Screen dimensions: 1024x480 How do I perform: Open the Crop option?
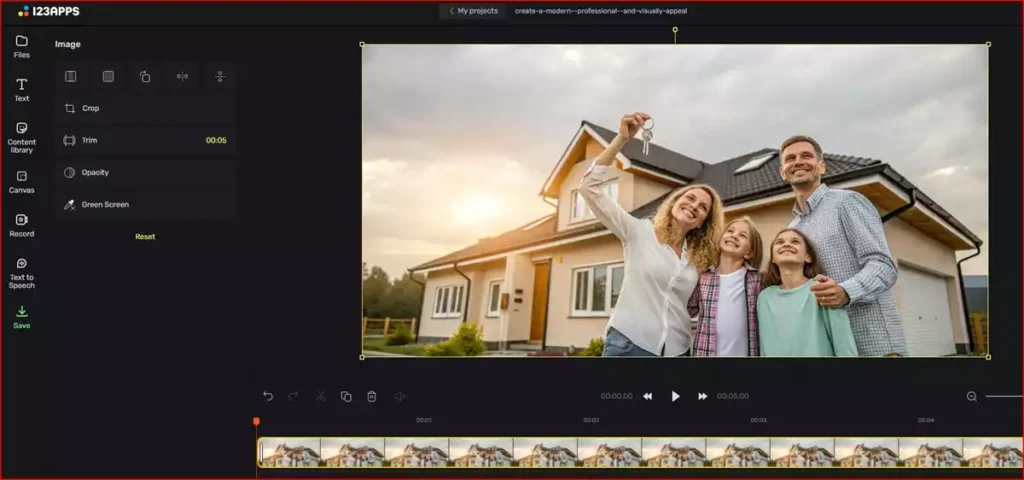tap(145, 108)
